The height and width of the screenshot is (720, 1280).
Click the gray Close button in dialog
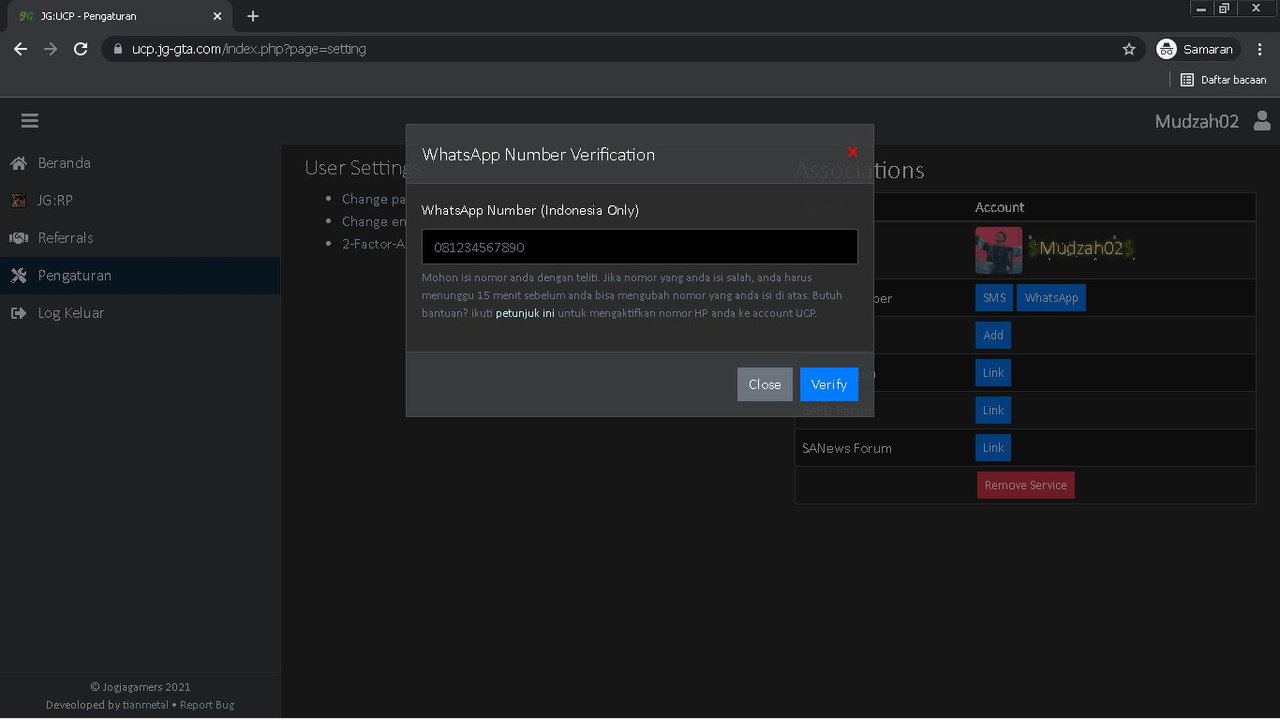point(765,384)
